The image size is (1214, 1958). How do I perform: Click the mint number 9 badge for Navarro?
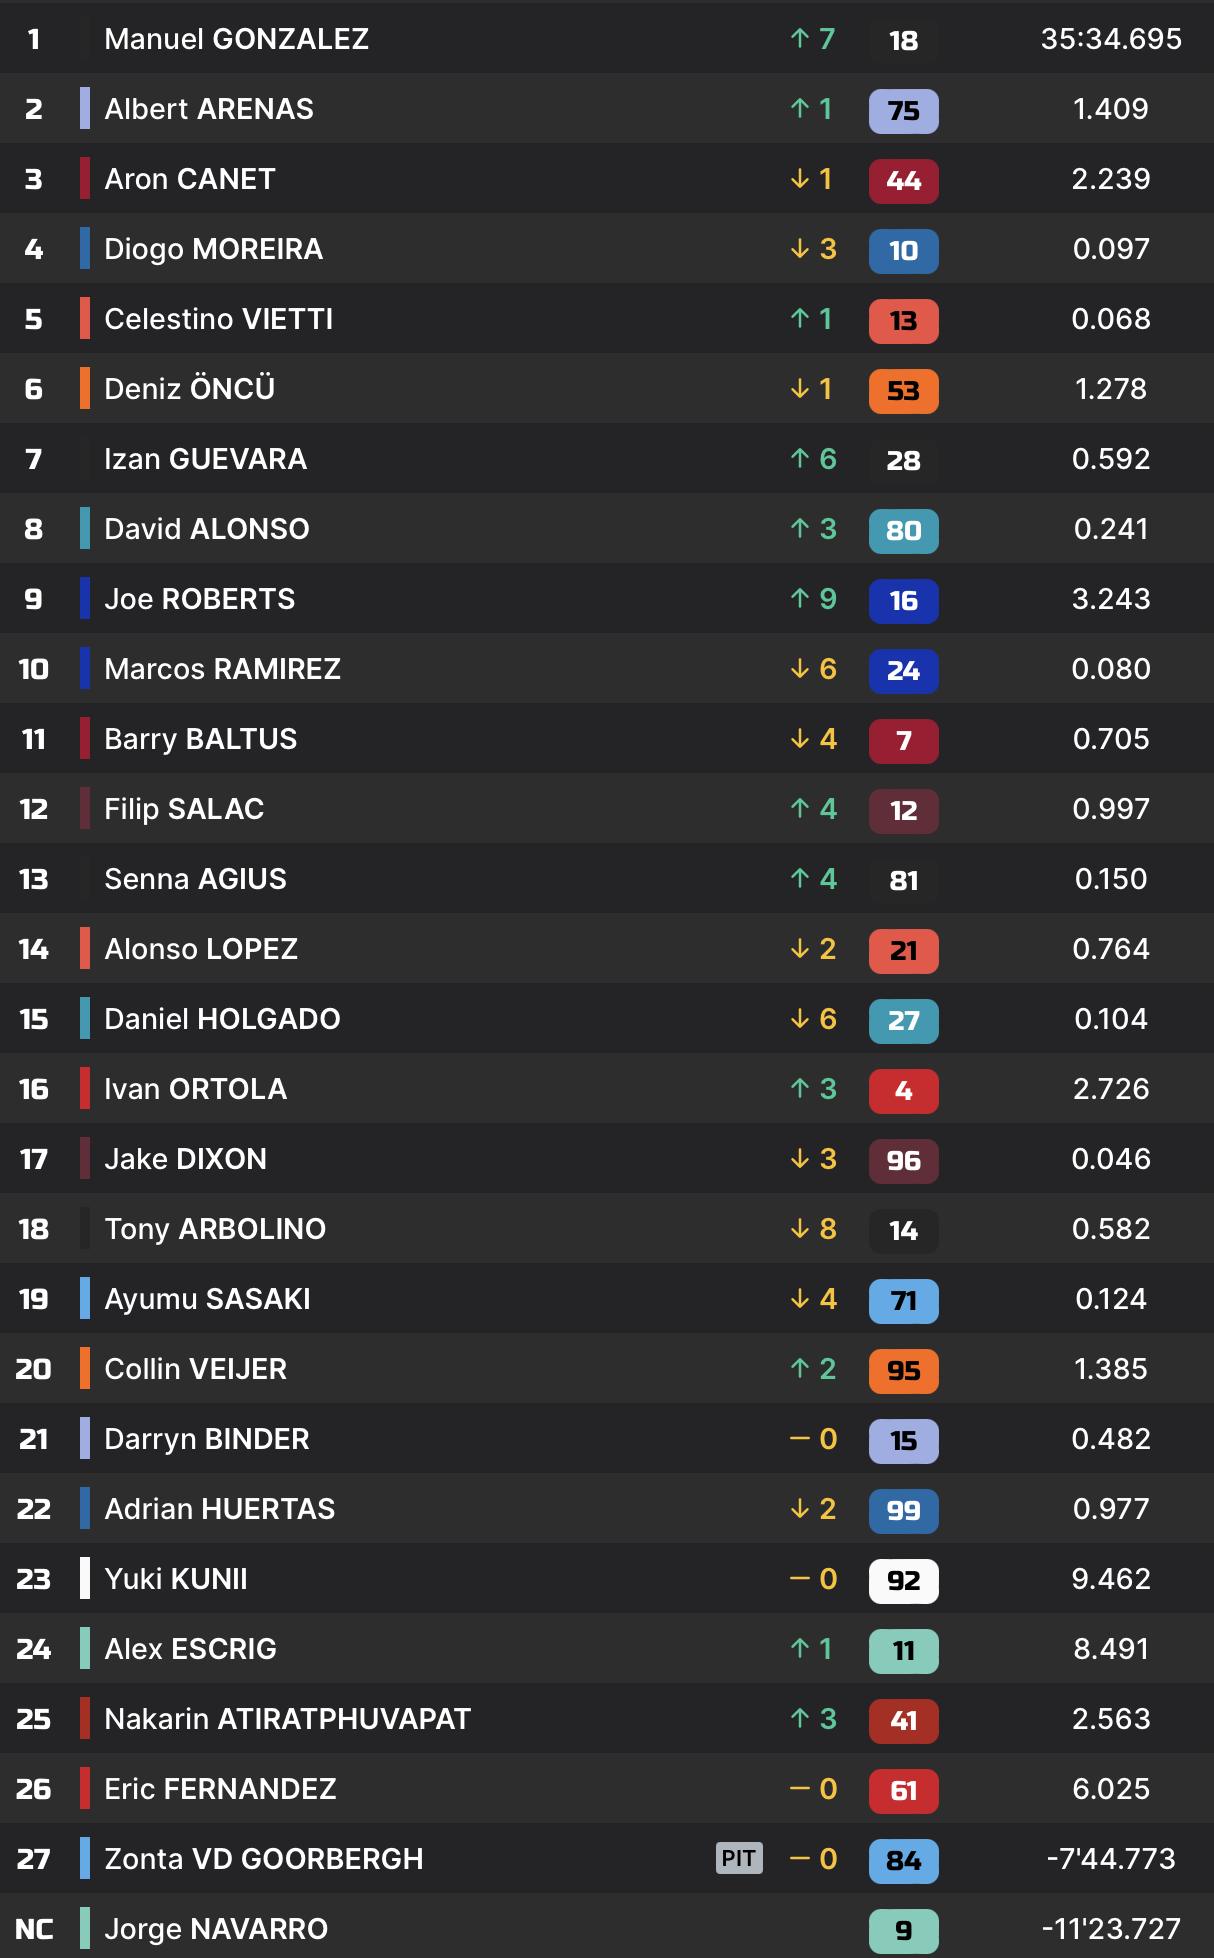point(903,1930)
